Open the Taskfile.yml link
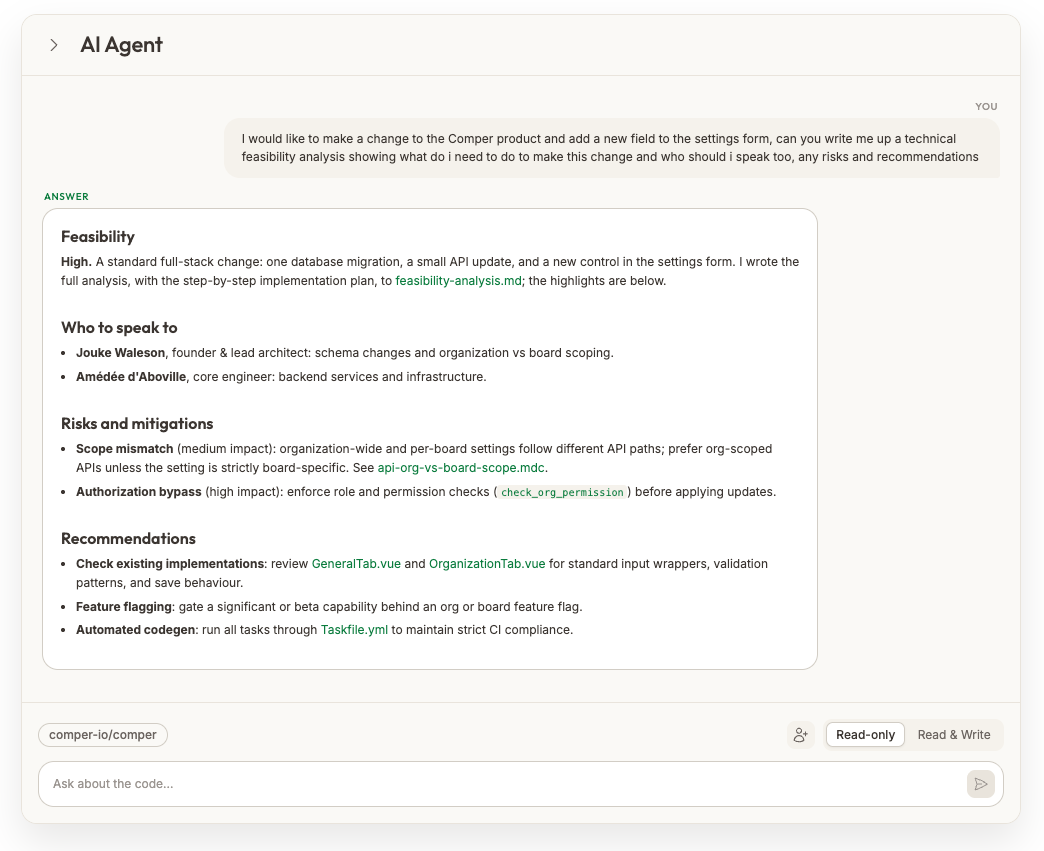Viewport: 1044px width, 851px height. tap(354, 630)
